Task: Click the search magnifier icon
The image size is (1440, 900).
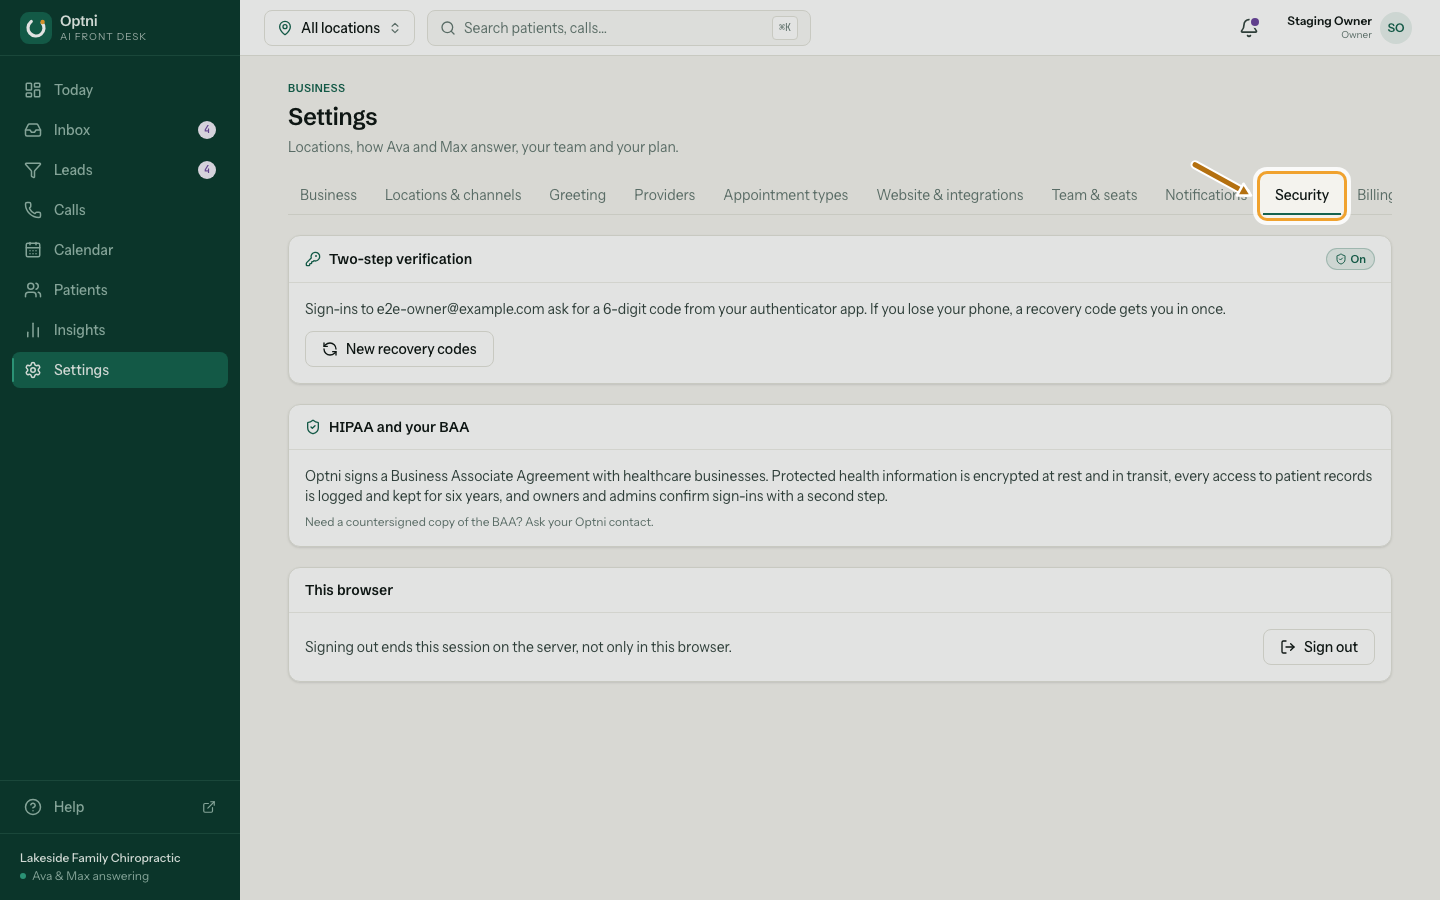Action: [448, 28]
